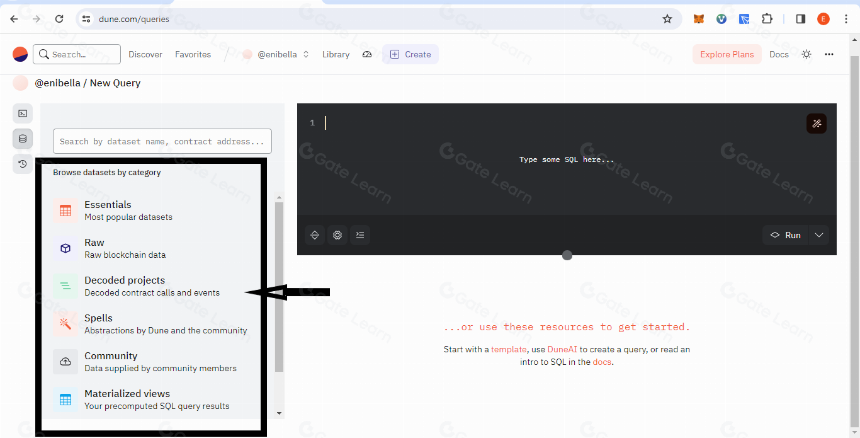Viewport: 860px width, 438px height.
Task: Click Explore Plans button
Action: (727, 54)
